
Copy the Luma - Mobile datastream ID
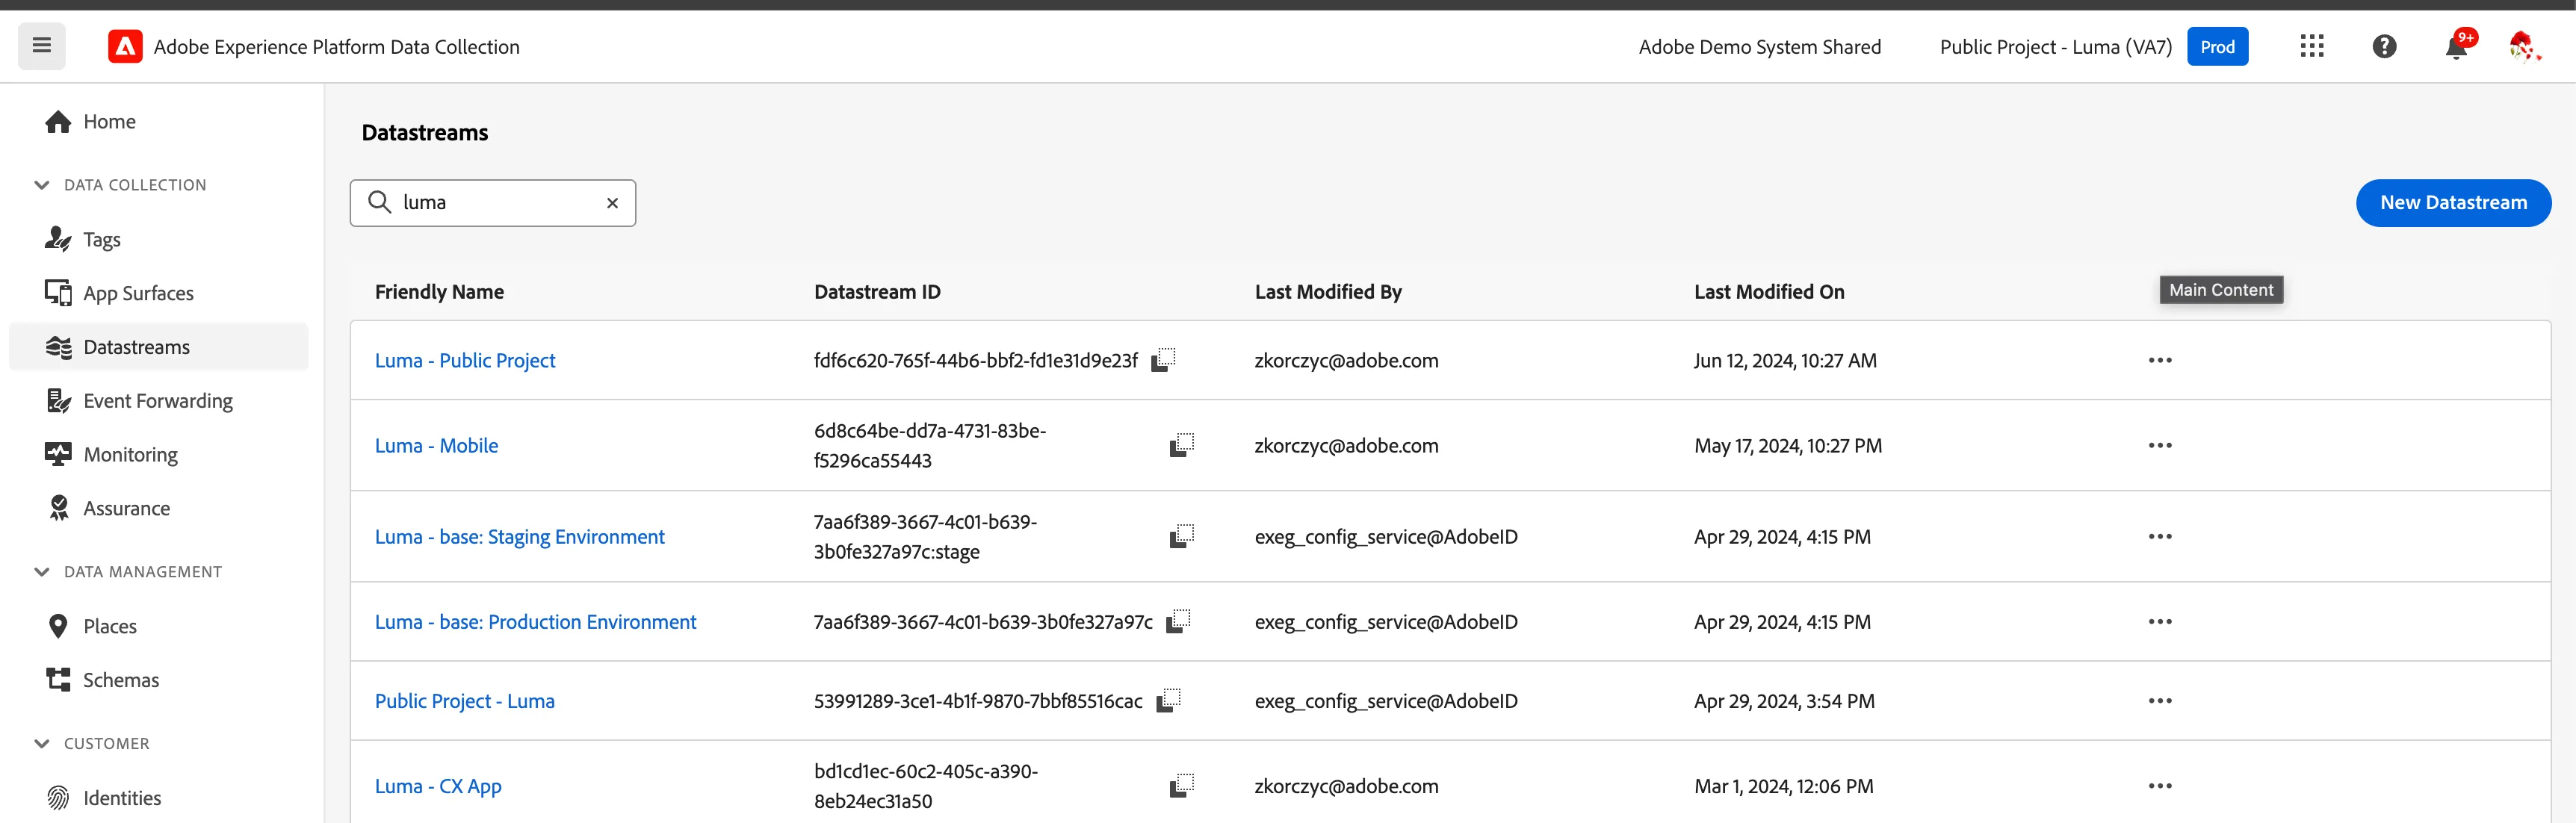pyautogui.click(x=1182, y=445)
